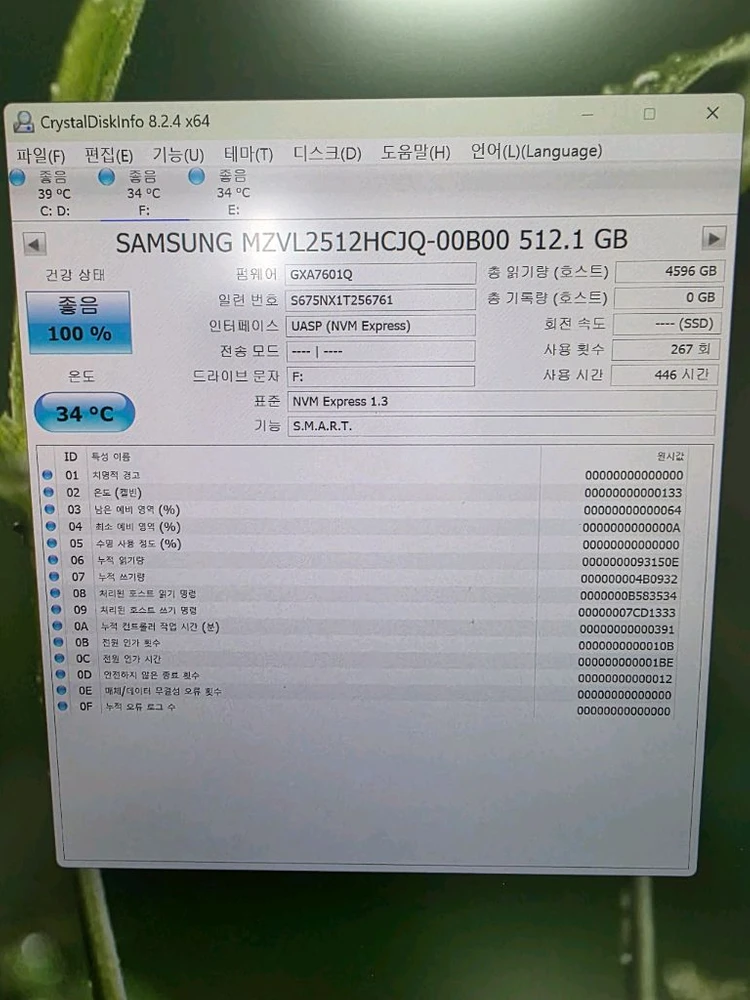
Task: Click rotation rate value ---- (SSD)
Action: (x=666, y=323)
